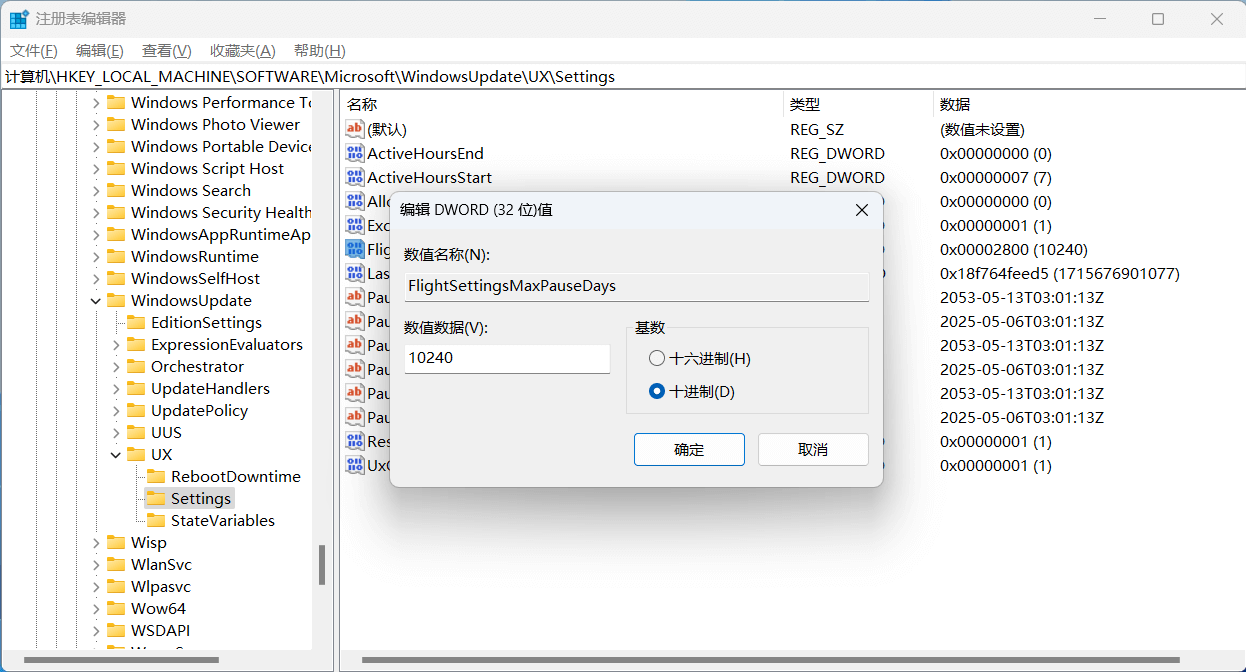The height and width of the screenshot is (672, 1246).
Task: Select the UUS folder icon
Action: pos(136,432)
